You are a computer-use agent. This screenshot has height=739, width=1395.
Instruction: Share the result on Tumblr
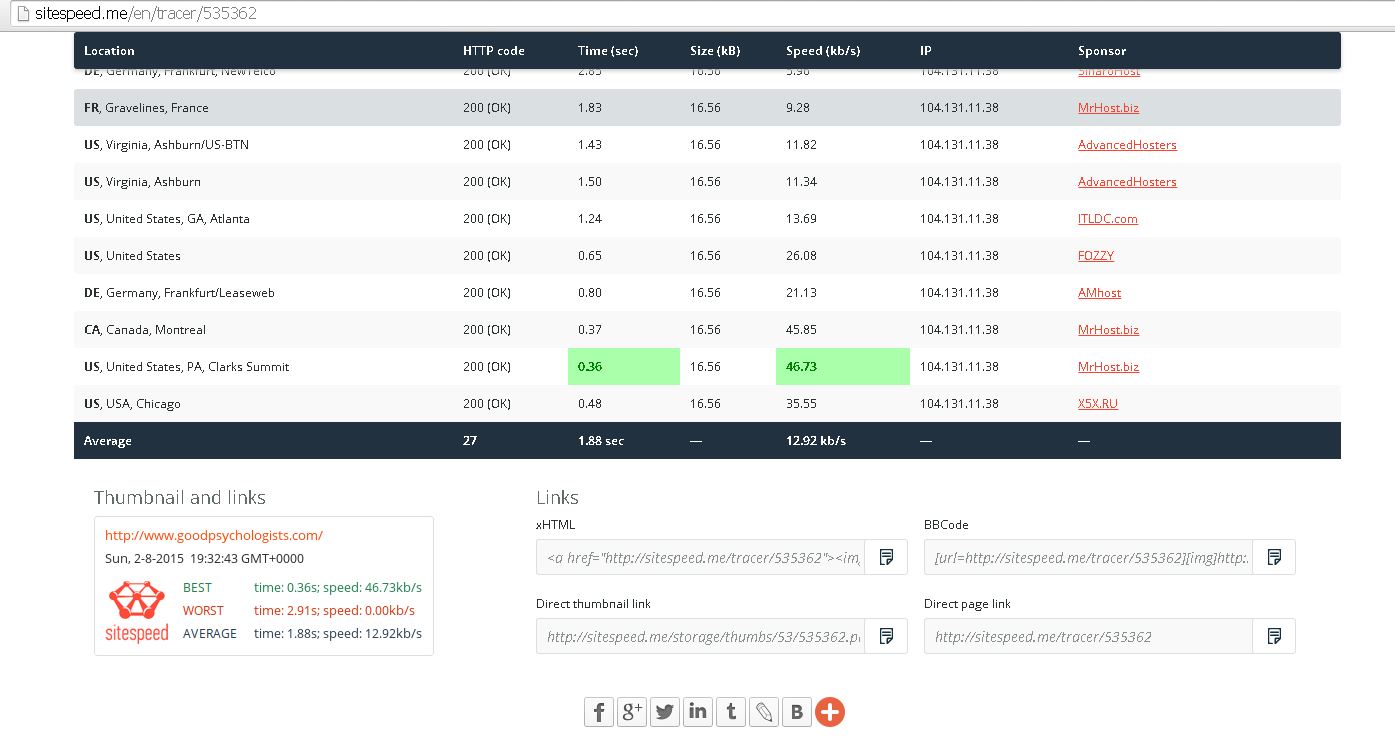[x=731, y=712]
